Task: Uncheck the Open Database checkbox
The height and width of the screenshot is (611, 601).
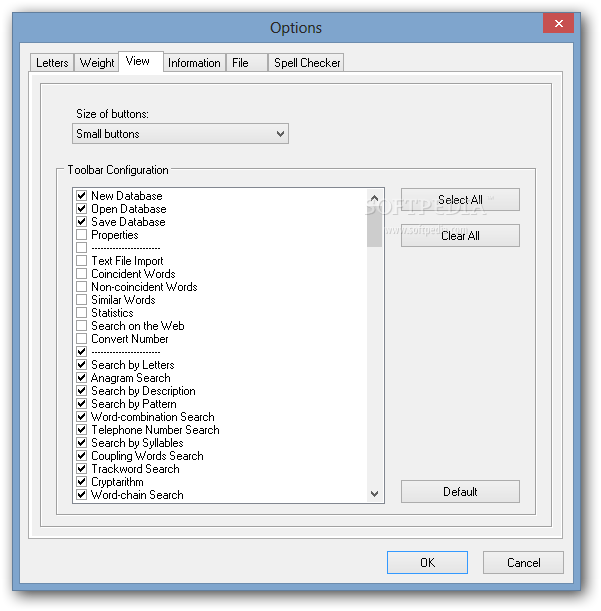Action: 81,208
